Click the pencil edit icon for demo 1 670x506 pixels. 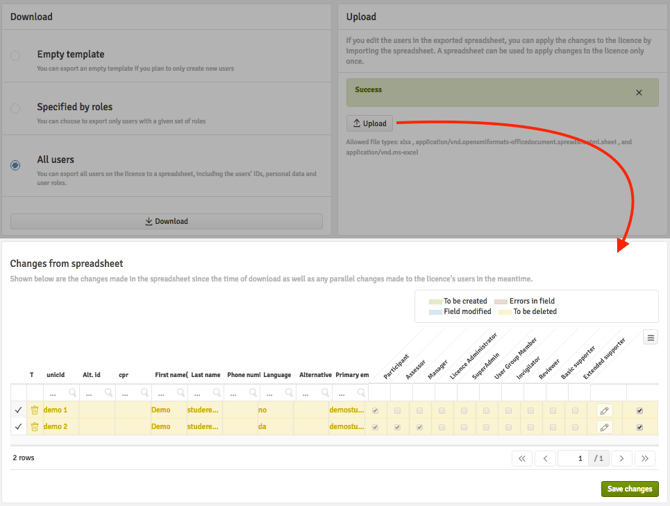pos(604,410)
